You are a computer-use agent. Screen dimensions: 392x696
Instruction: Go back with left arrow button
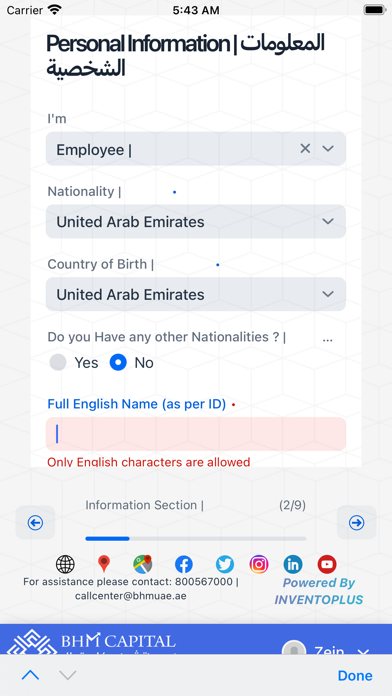point(35,523)
